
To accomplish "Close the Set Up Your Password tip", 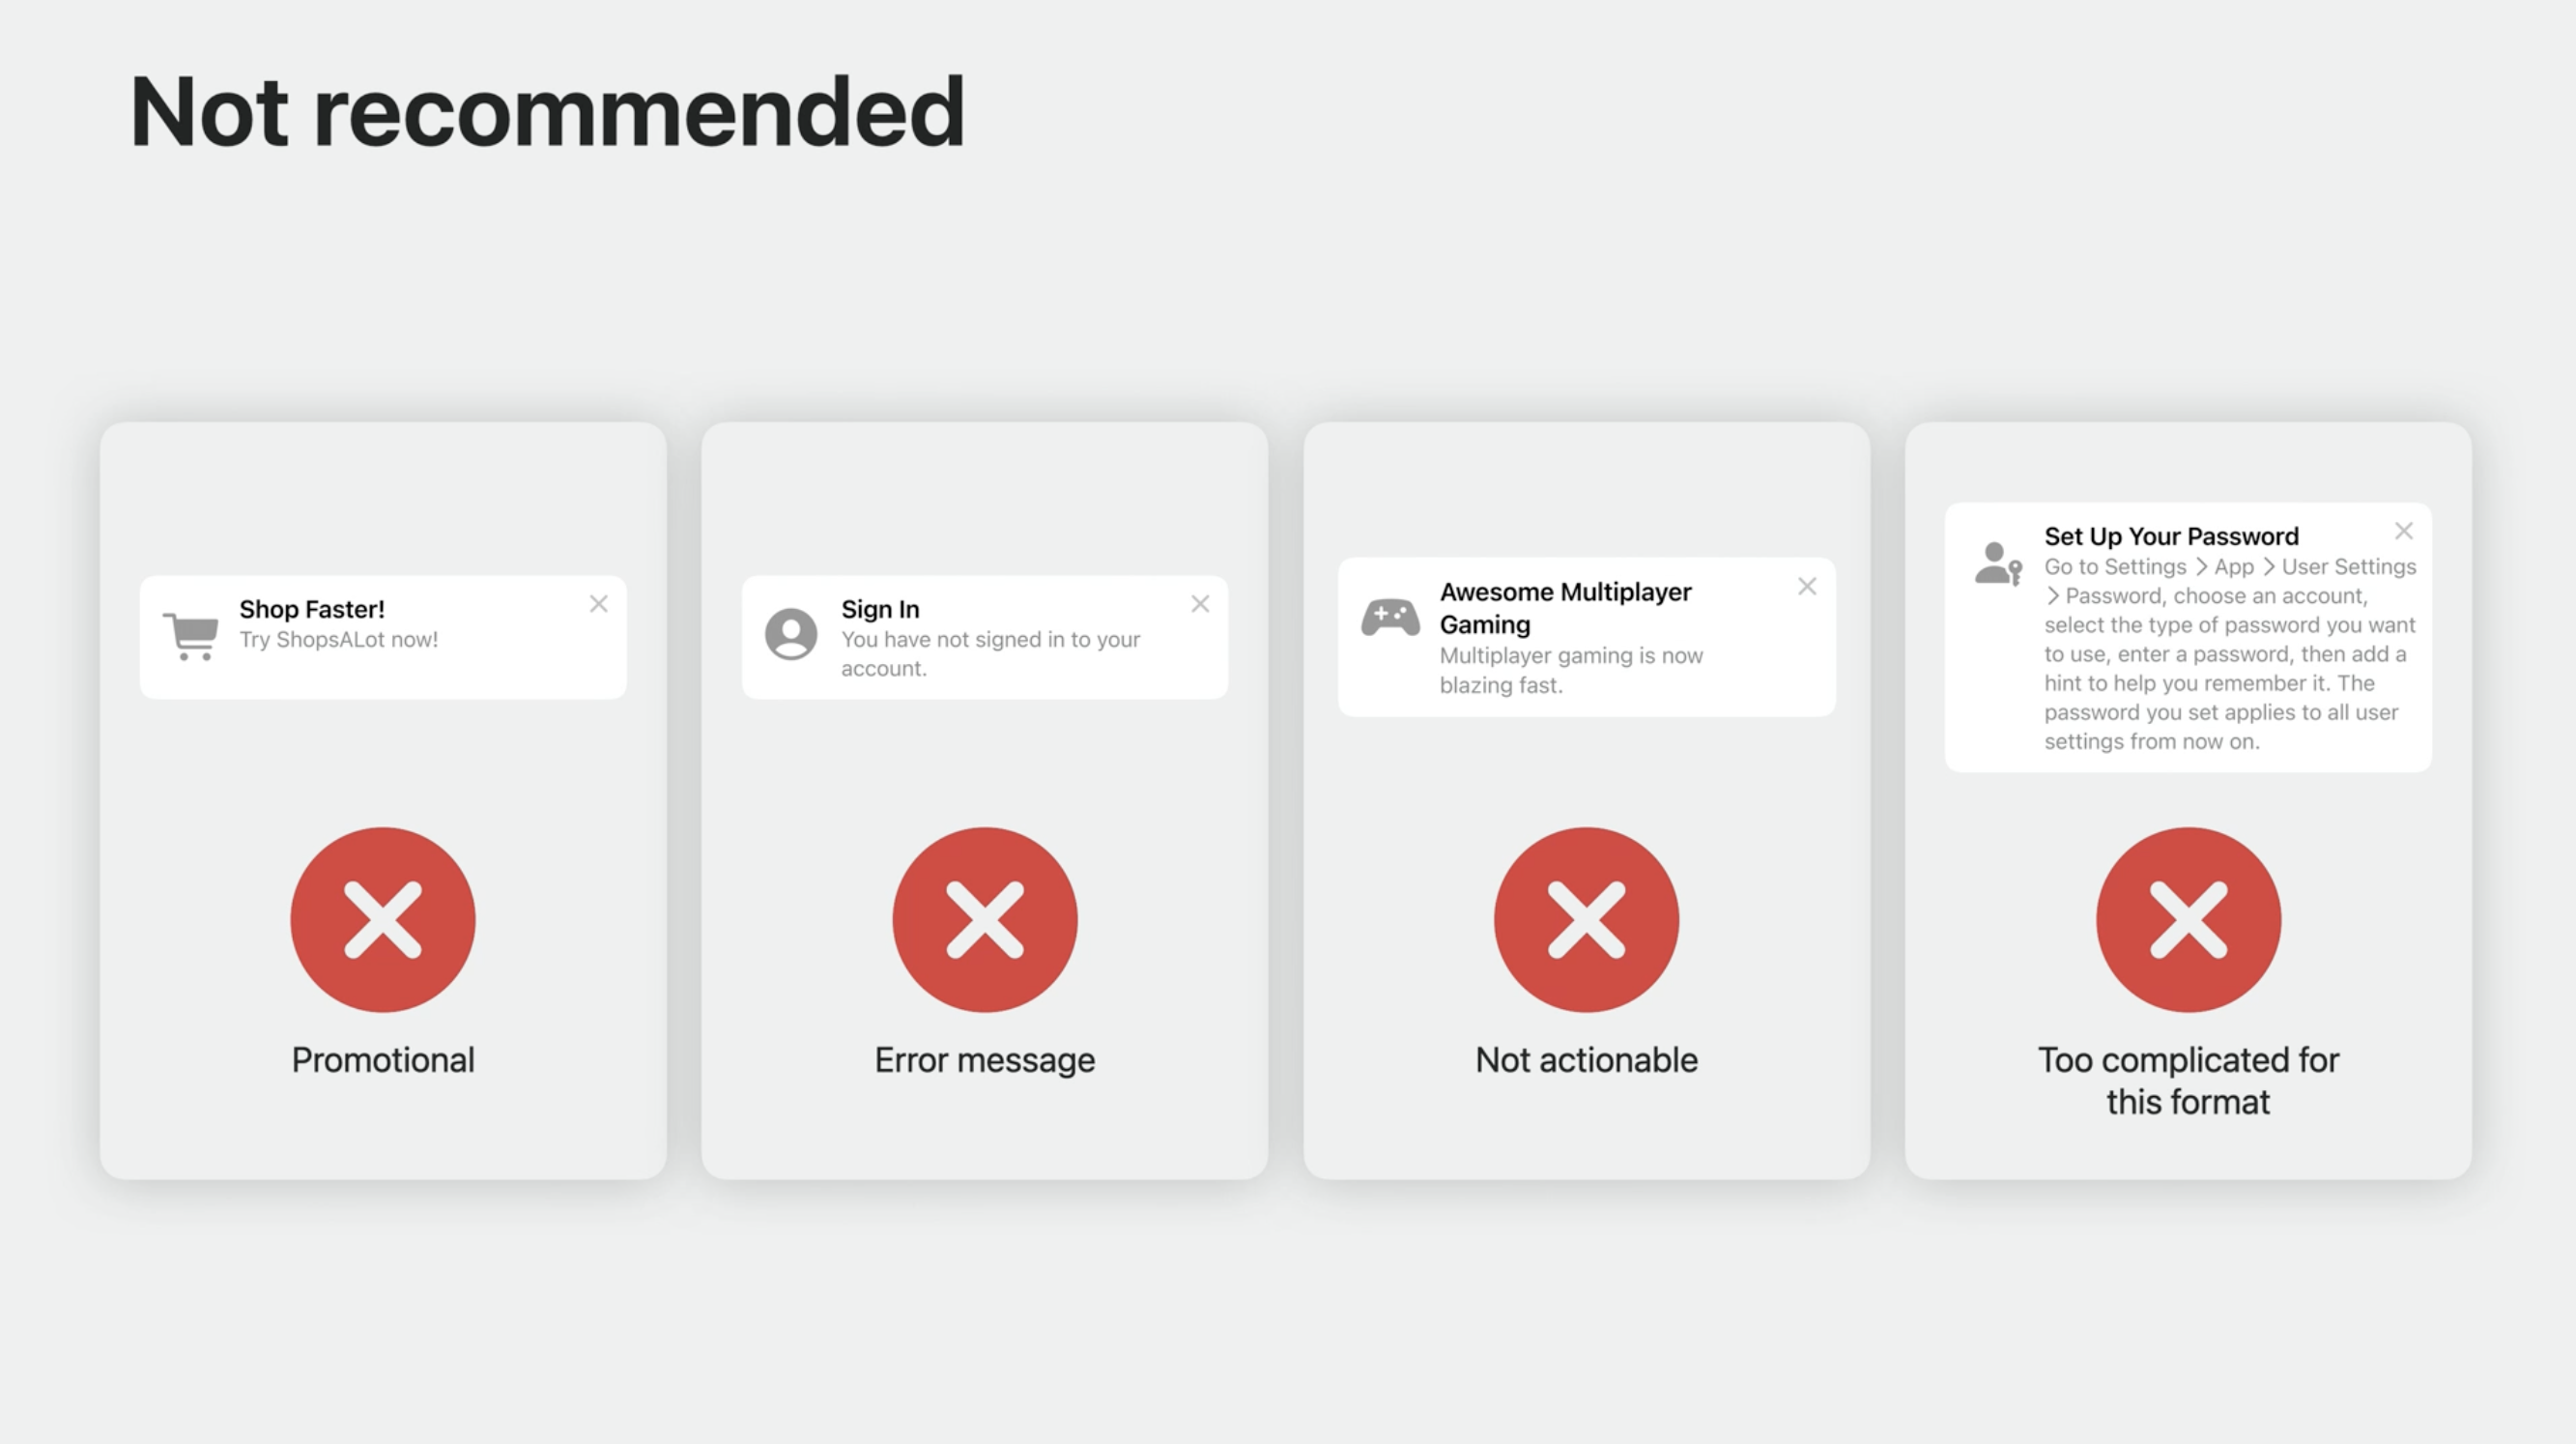I will tap(2404, 531).
